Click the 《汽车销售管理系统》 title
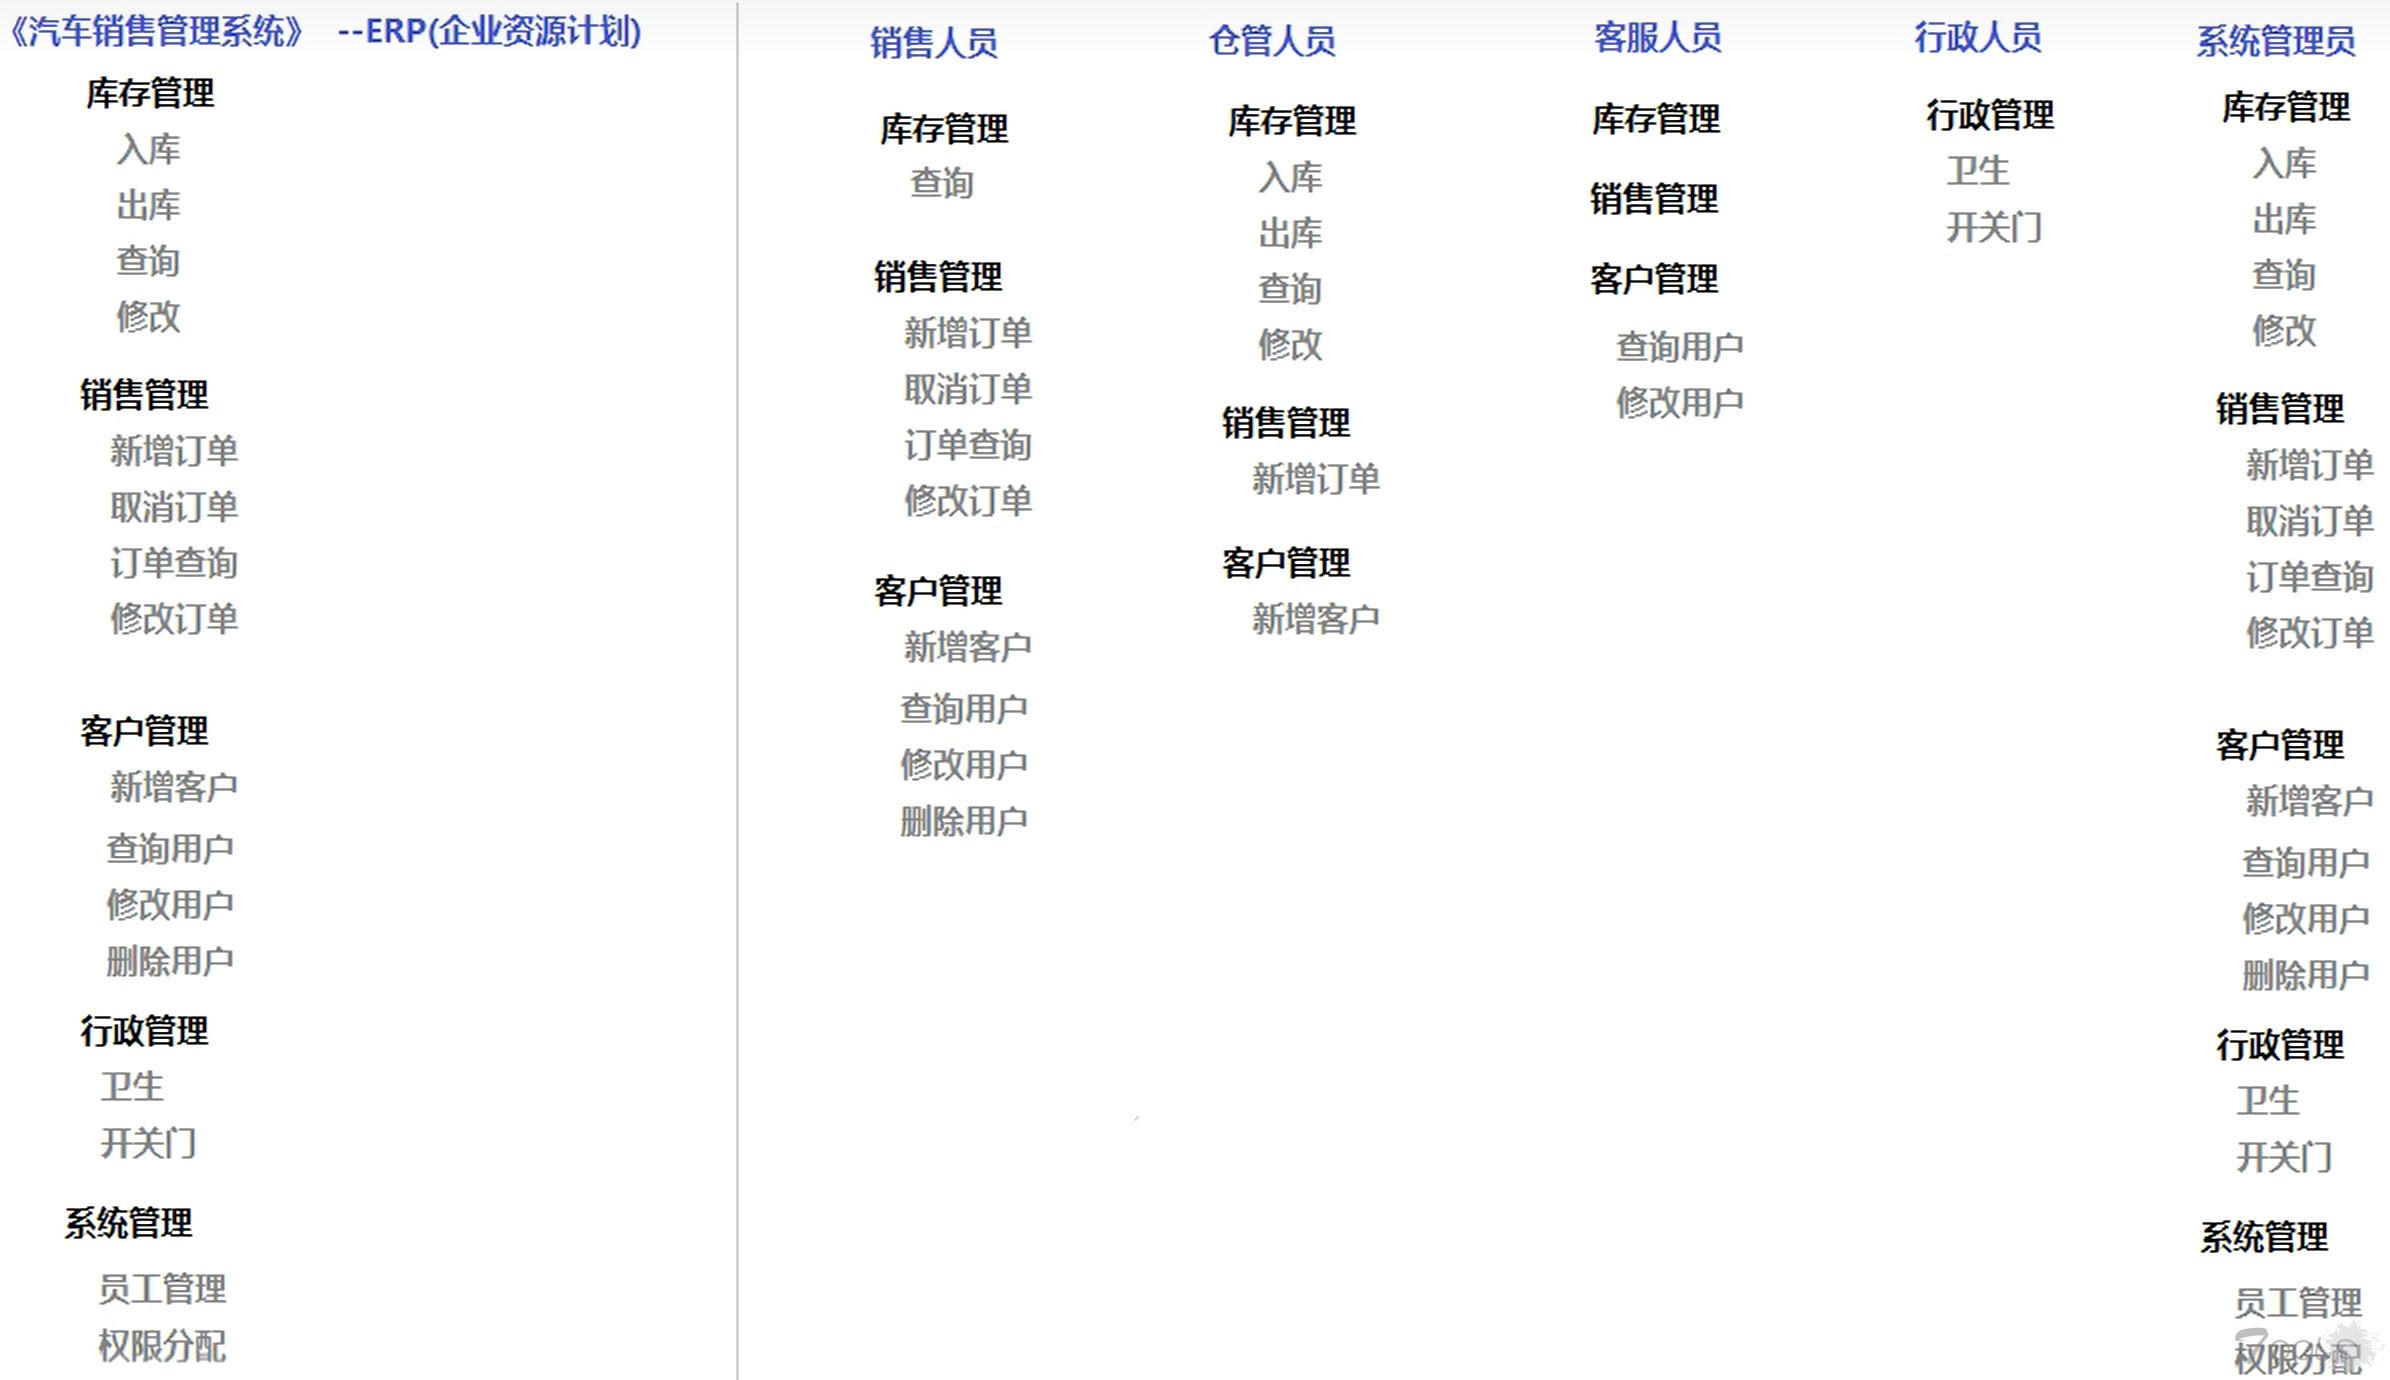 (x=156, y=32)
